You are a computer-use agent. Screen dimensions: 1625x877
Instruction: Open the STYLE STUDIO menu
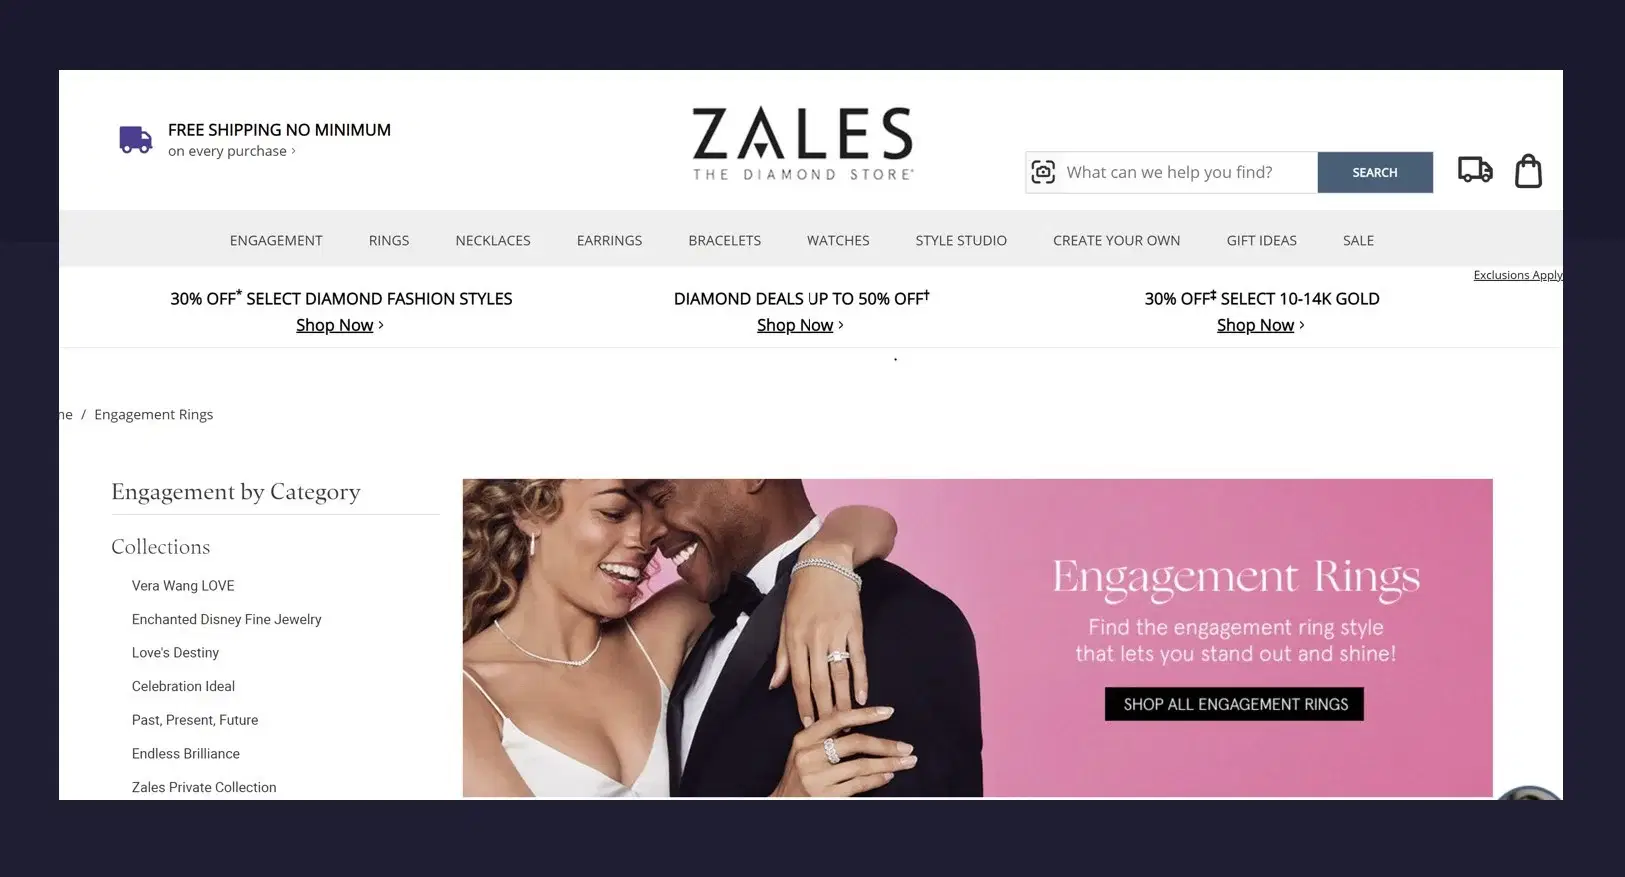961,240
